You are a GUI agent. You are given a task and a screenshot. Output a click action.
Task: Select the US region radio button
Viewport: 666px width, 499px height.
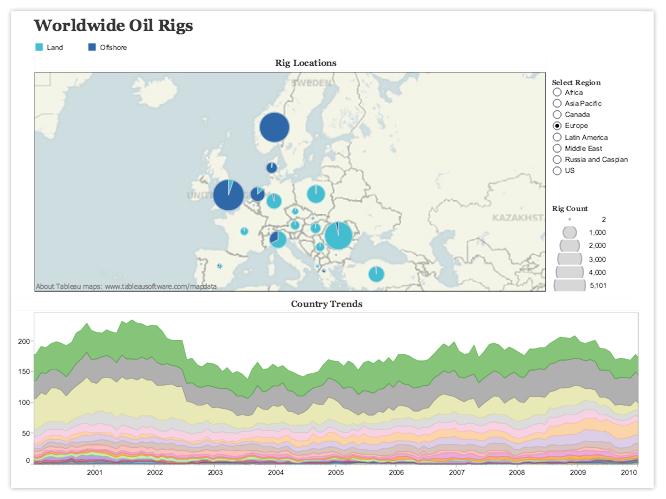coord(557,171)
